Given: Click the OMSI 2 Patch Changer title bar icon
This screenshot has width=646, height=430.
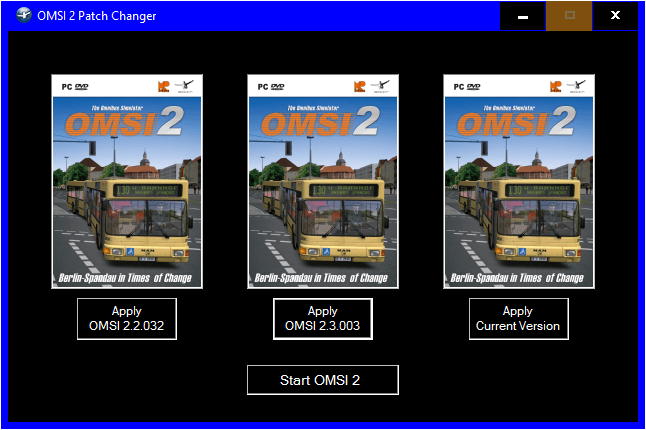Looking at the screenshot, I should point(23,15).
